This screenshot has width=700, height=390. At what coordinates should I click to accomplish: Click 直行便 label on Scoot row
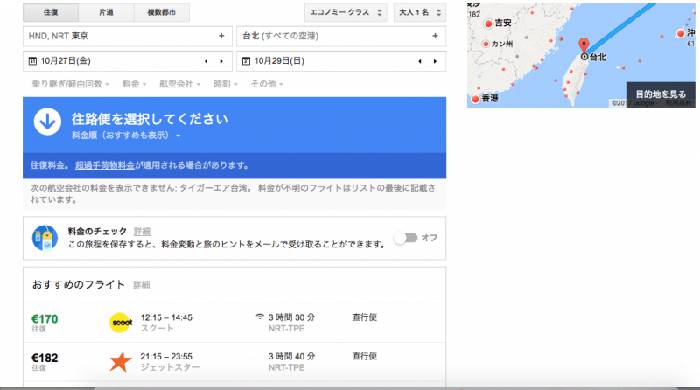coord(364,317)
